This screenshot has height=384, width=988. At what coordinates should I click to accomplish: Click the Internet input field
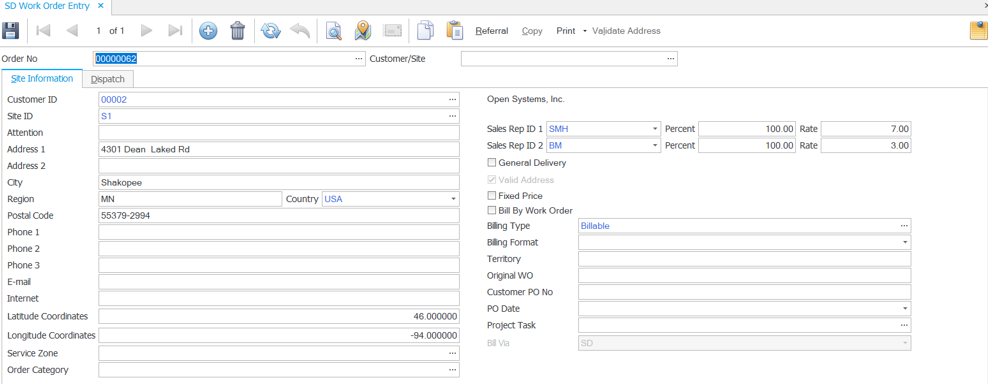tap(279, 298)
